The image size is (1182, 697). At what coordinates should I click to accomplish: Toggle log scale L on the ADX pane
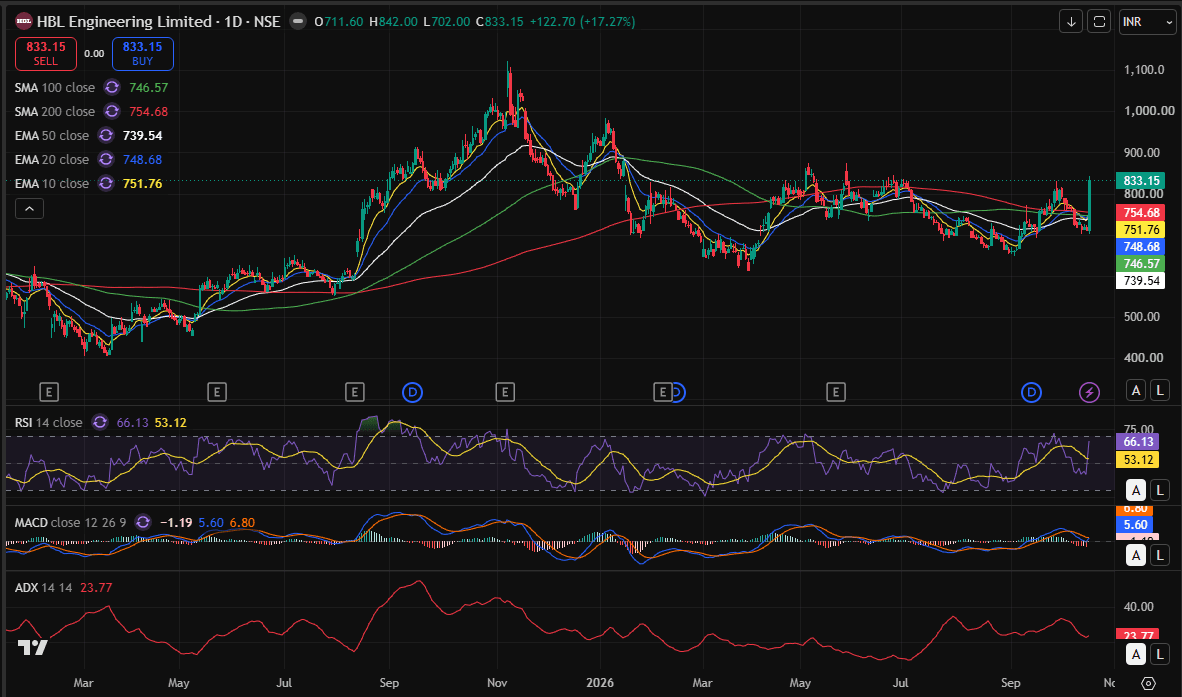(x=1160, y=654)
